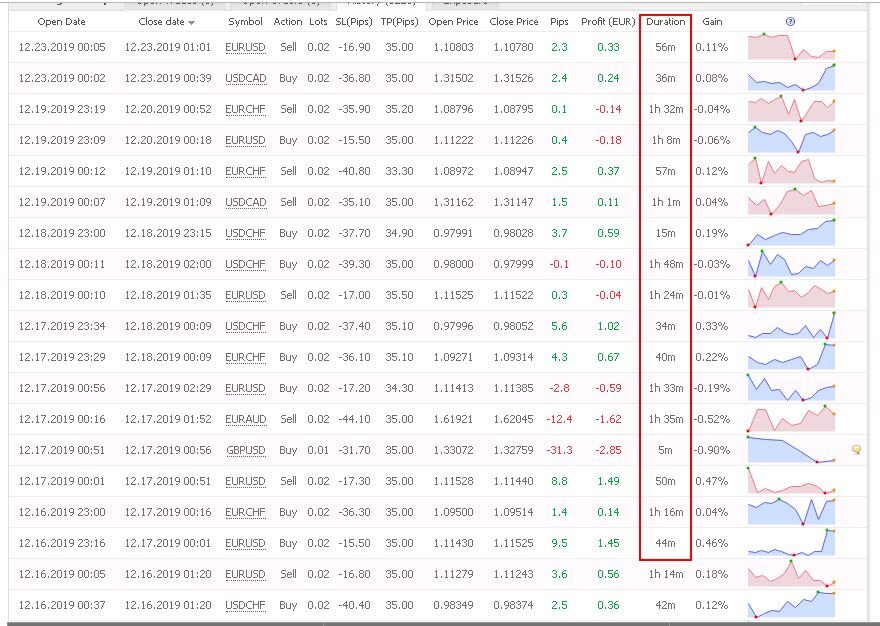This screenshot has width=880, height=626.
Task: Select lots value 0.01 on GBPUSD row
Action: click(x=318, y=450)
